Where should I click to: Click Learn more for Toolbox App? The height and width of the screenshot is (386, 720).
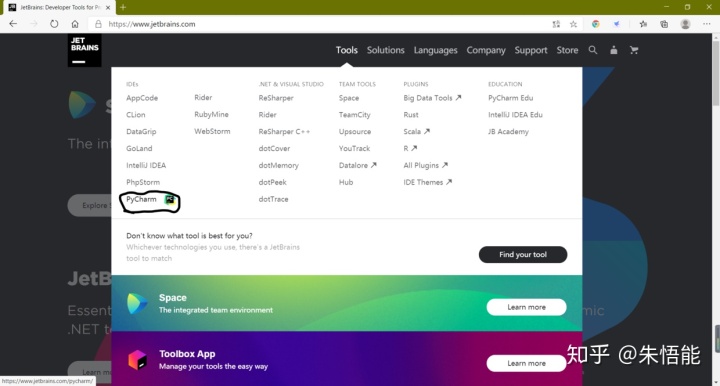point(526,363)
